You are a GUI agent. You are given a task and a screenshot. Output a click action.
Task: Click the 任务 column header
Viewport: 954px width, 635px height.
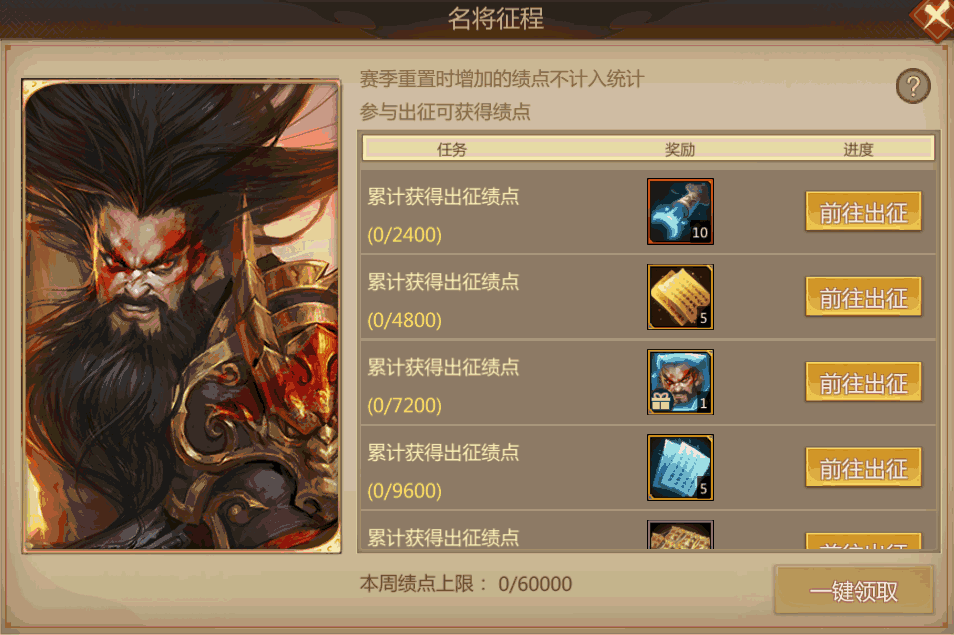[x=451, y=150]
